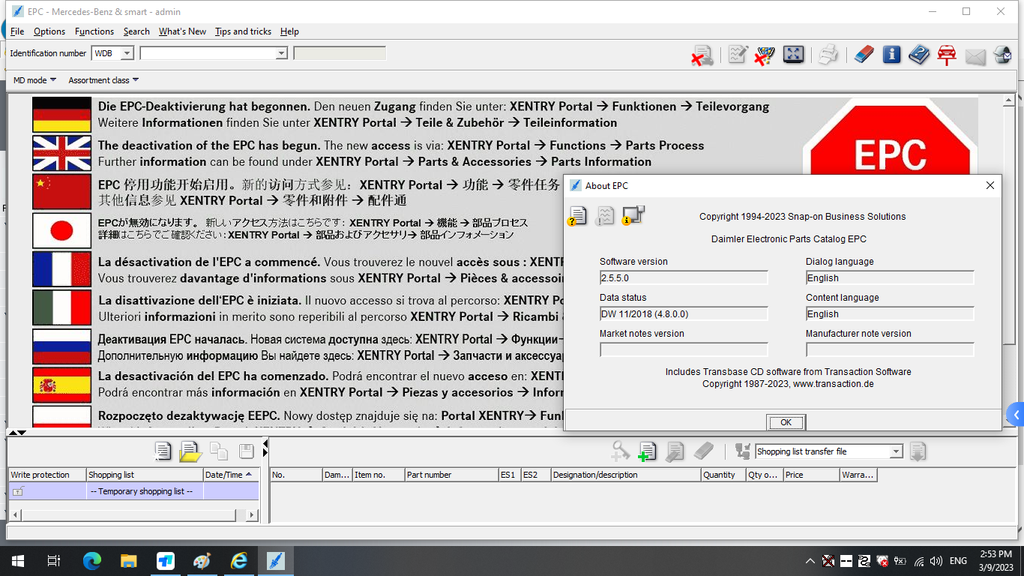Open the Tips and tricks menu
This screenshot has width=1024, height=576.
click(243, 31)
